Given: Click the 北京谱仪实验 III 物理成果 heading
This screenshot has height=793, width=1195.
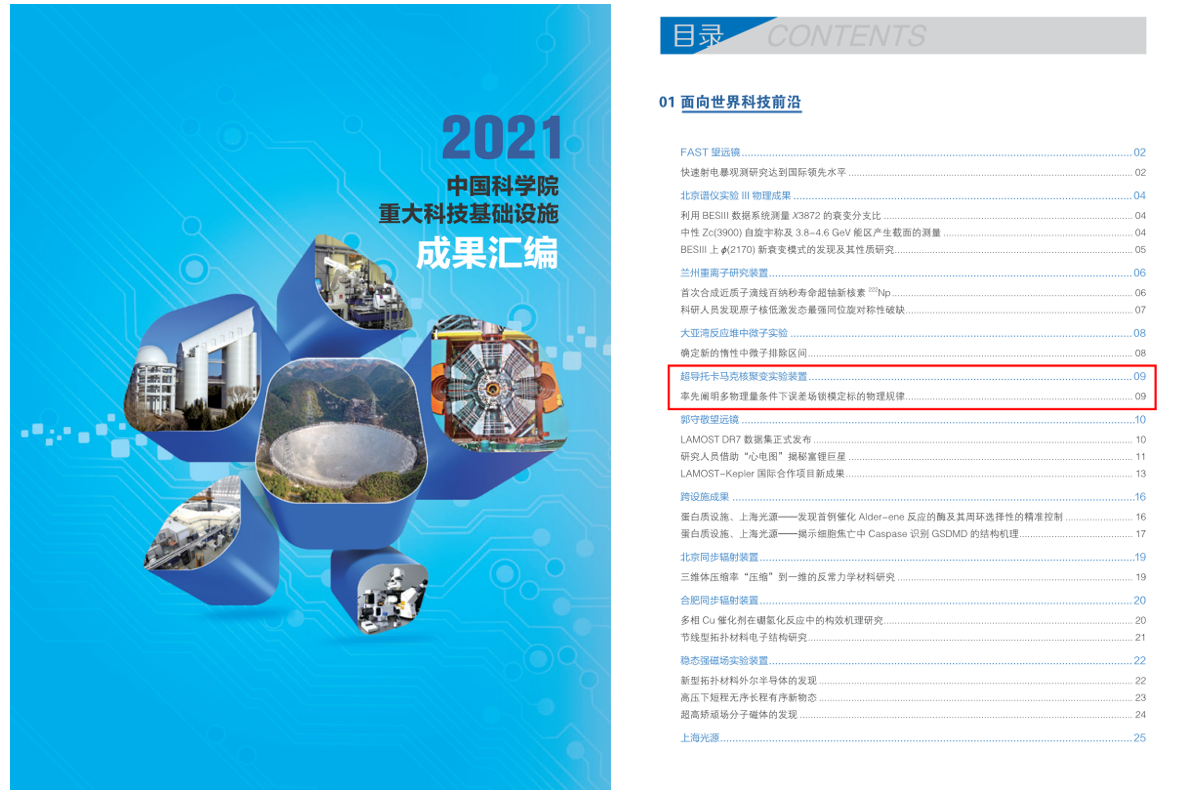Looking at the screenshot, I should tap(735, 196).
